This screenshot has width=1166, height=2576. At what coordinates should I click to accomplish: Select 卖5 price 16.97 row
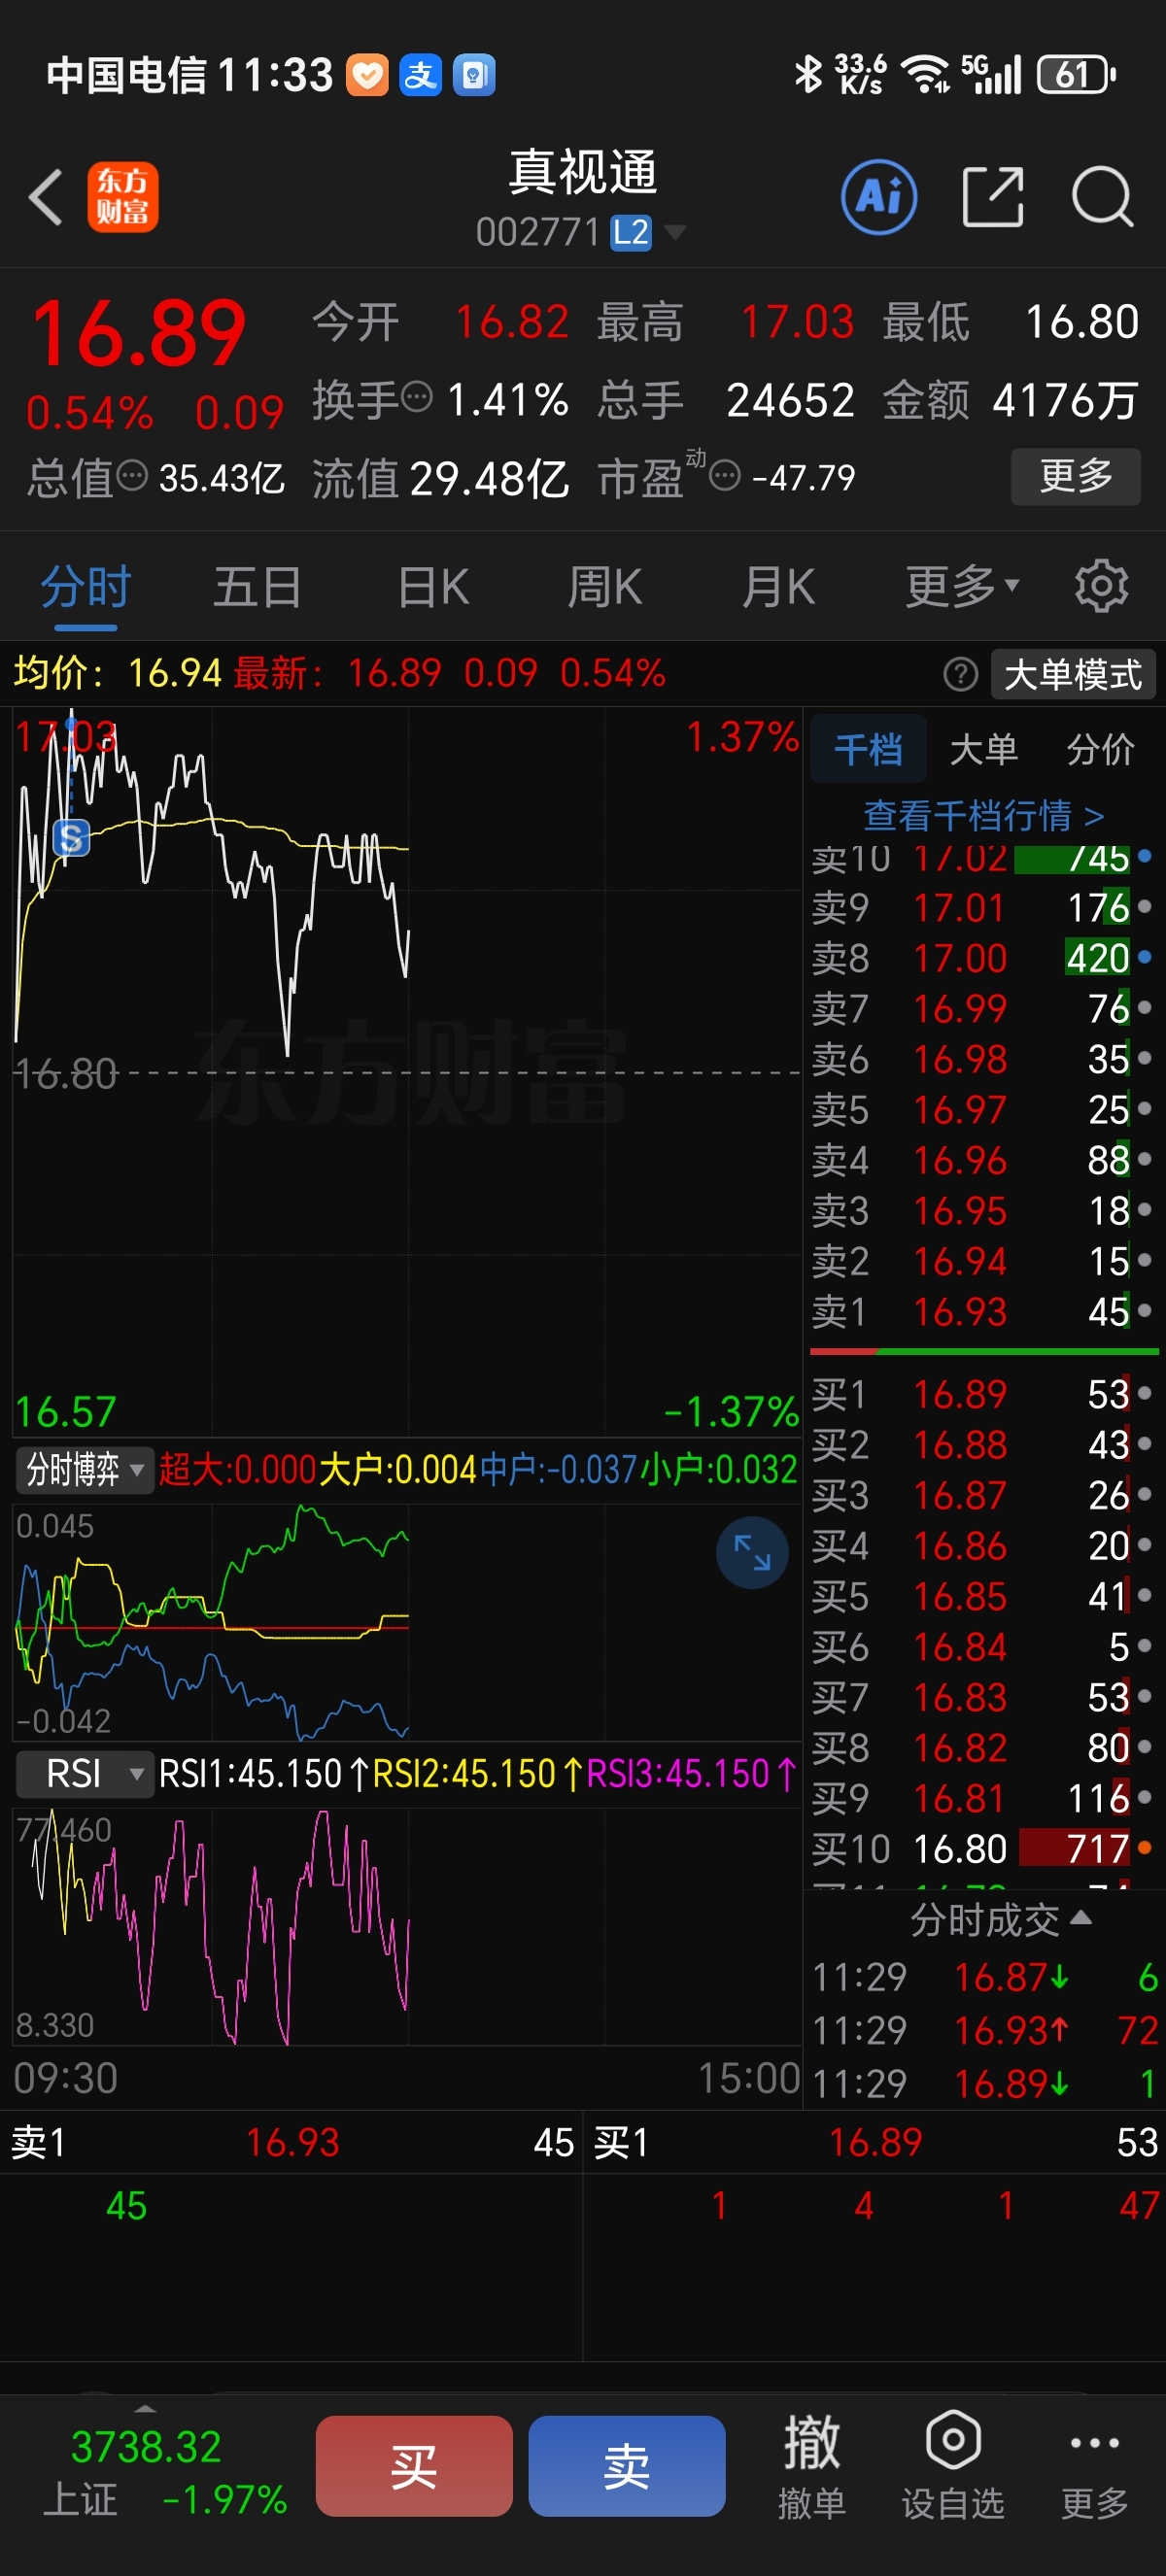[984, 1110]
